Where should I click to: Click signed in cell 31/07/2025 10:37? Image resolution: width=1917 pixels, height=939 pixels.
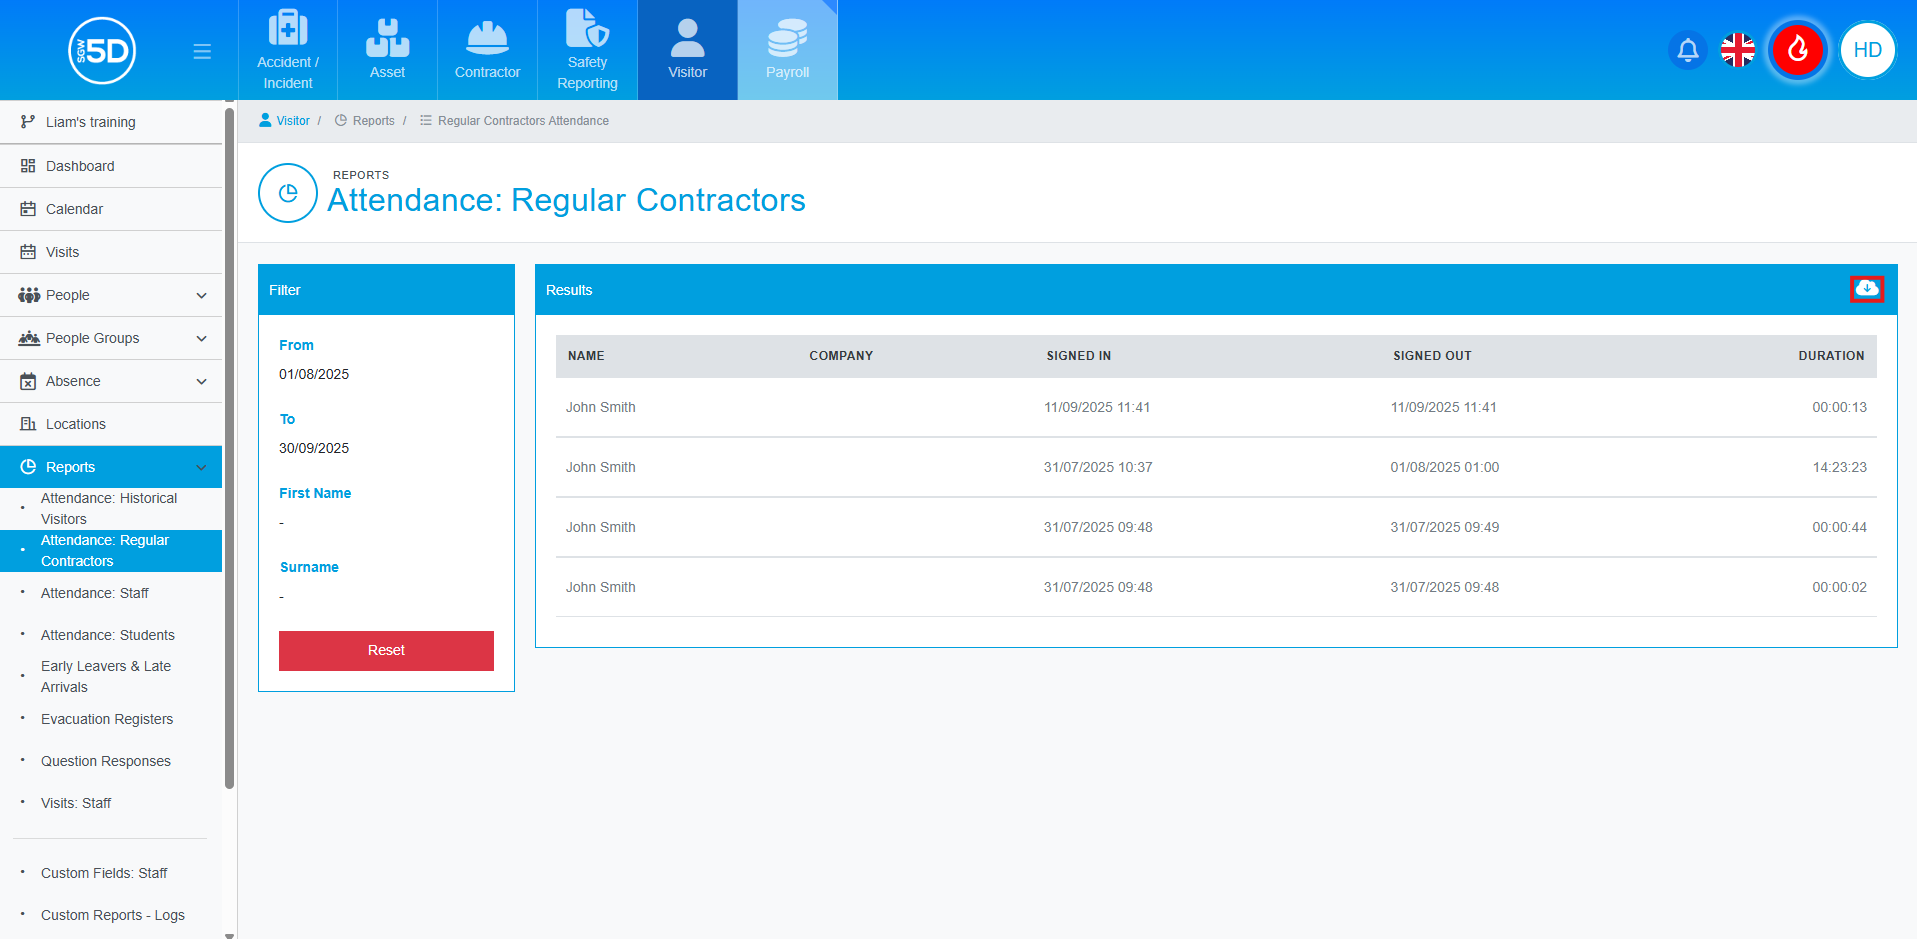point(1098,467)
